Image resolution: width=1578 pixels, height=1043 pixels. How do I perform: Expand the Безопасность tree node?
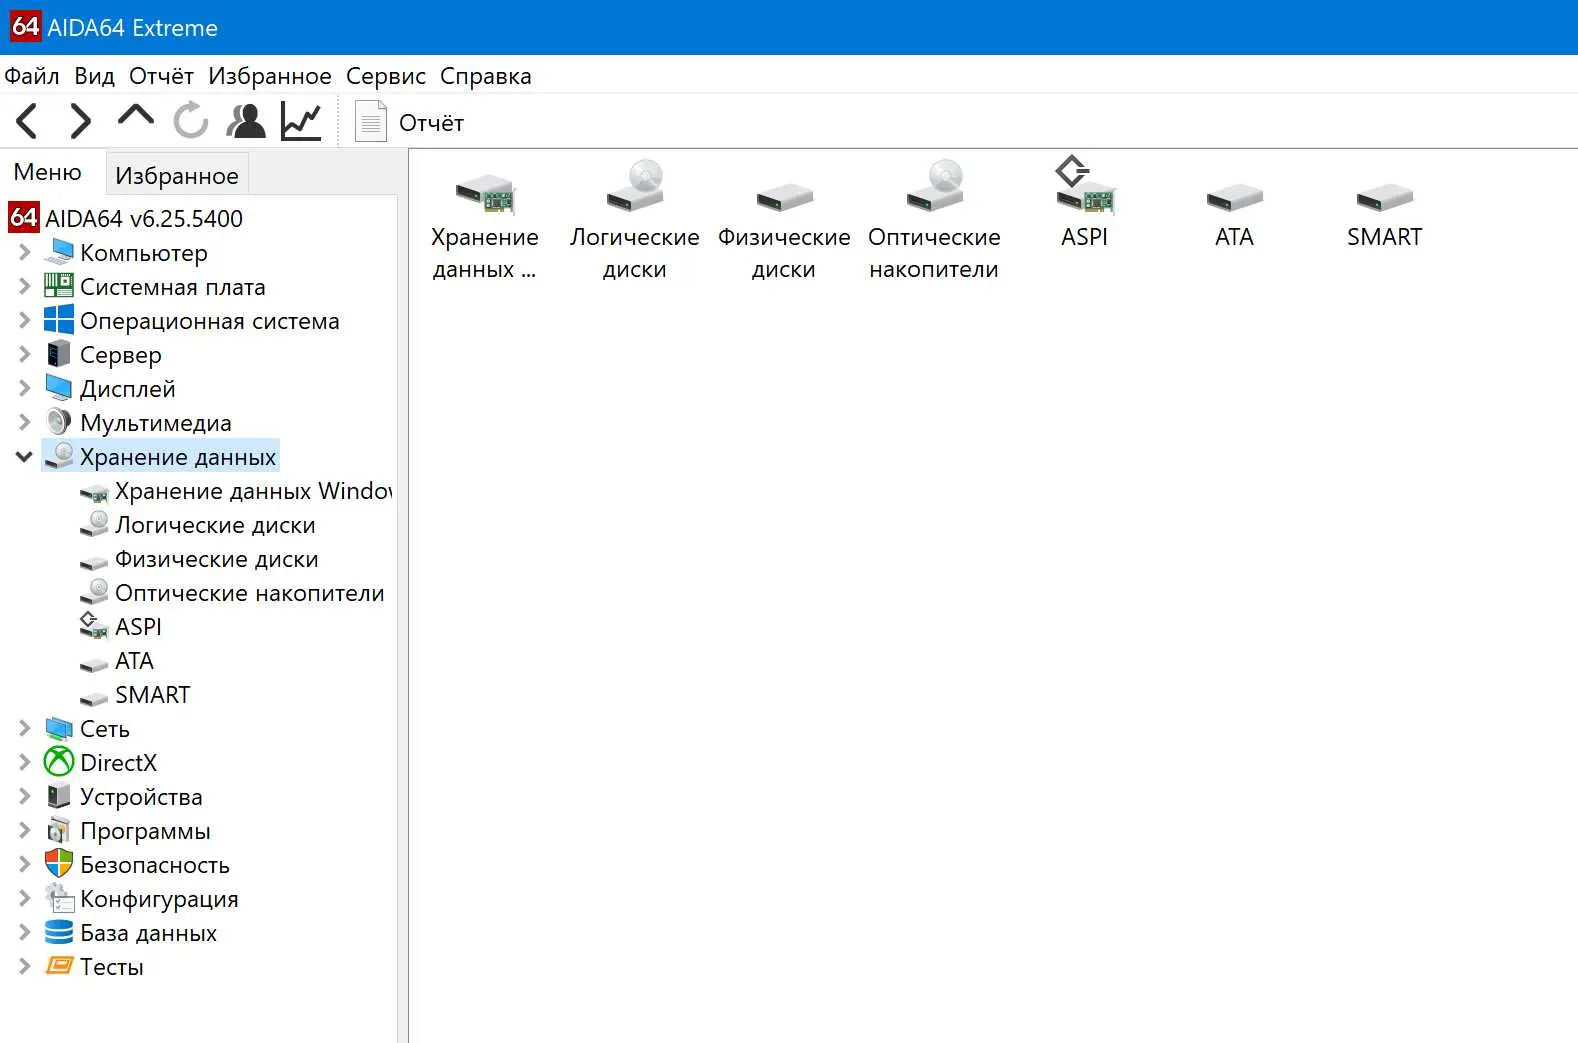24,864
